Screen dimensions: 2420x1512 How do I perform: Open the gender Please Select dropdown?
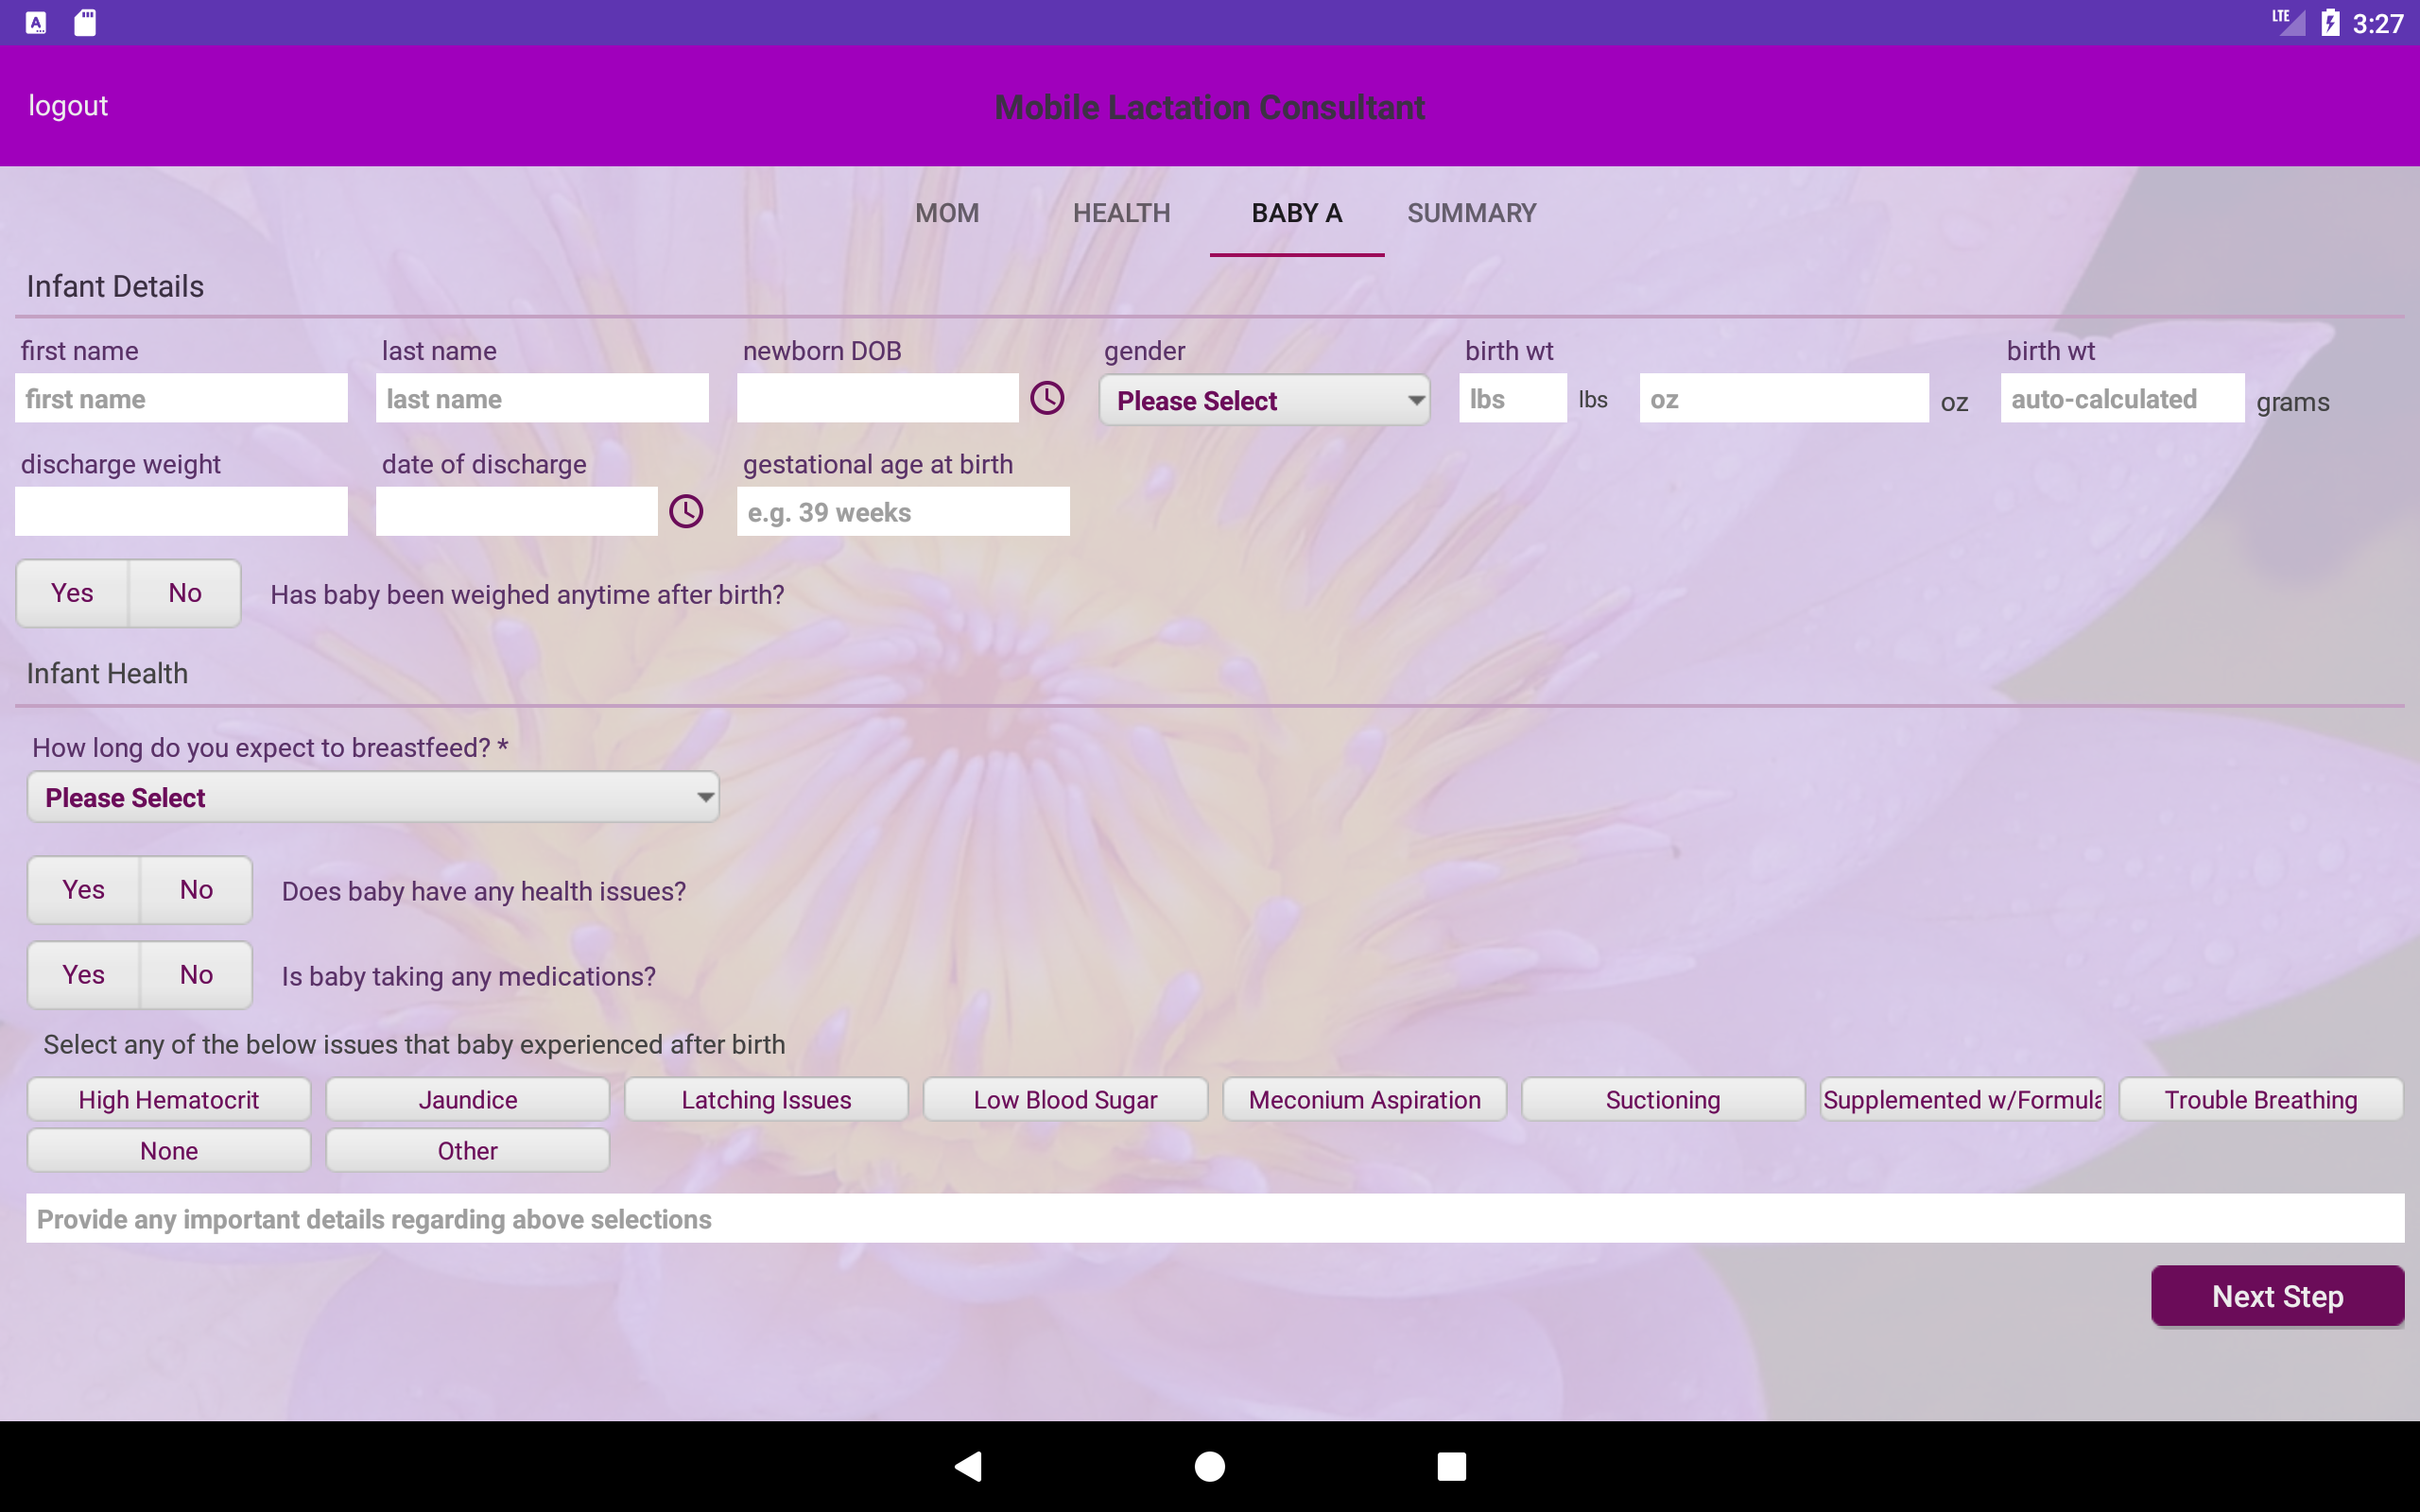point(1264,400)
